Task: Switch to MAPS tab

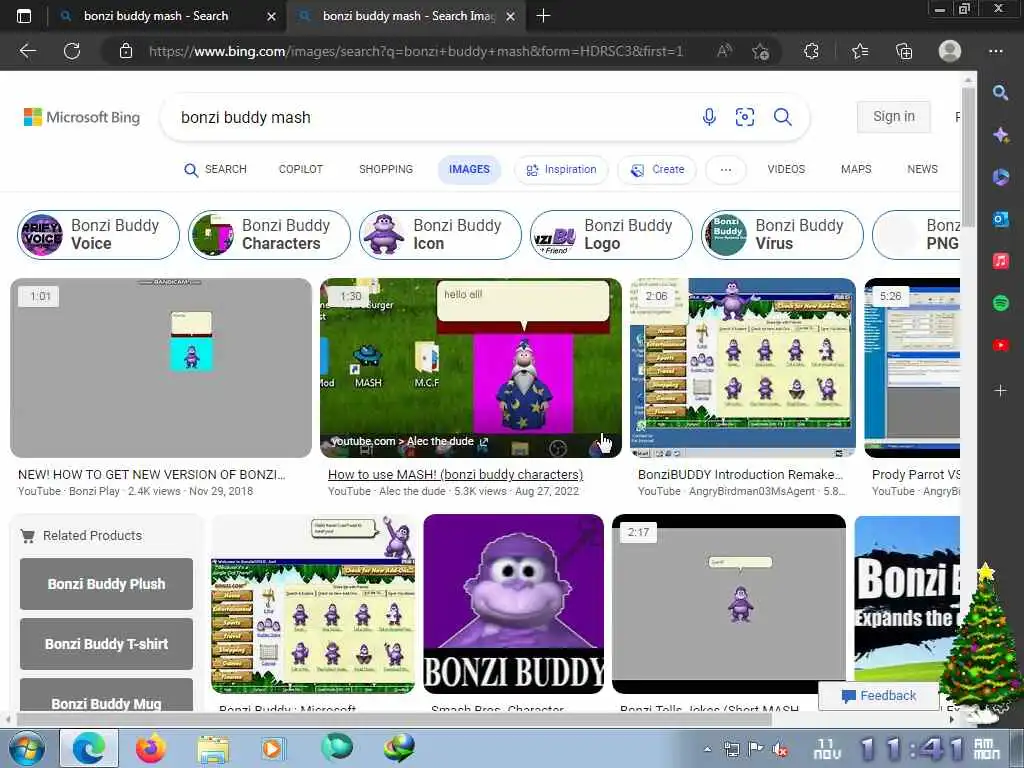Action: (x=856, y=169)
